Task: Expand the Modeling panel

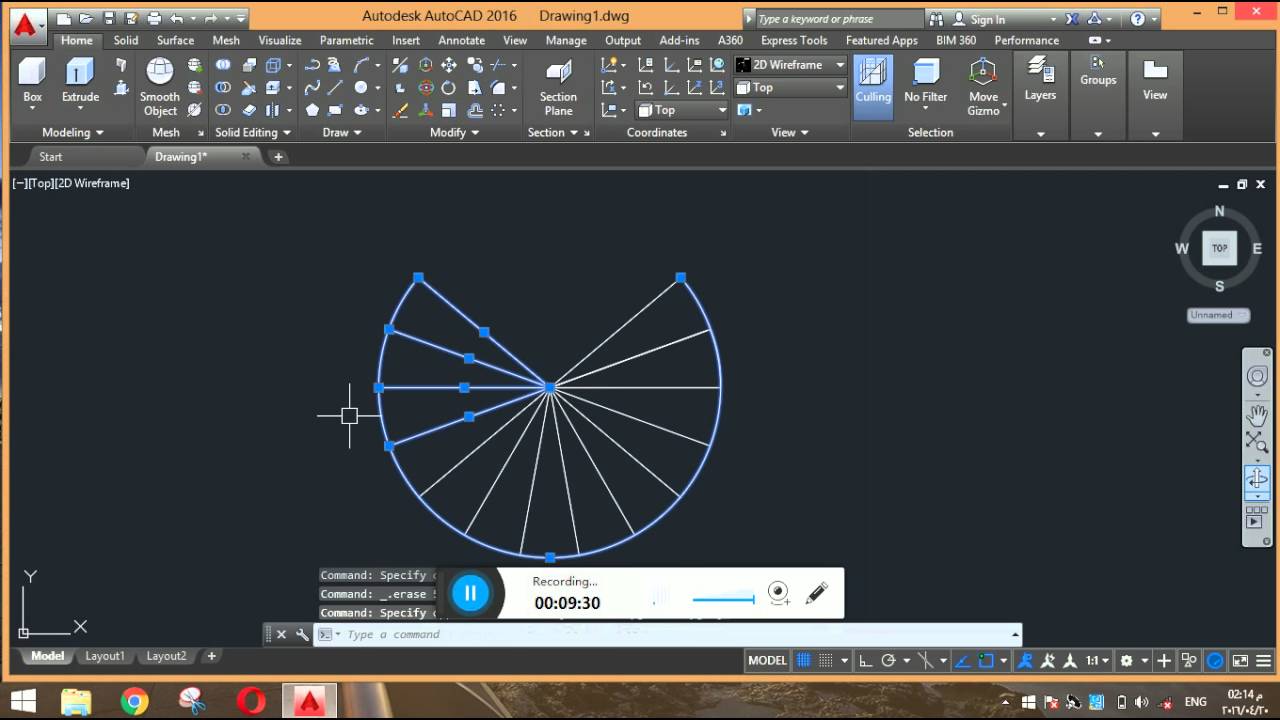Action: pos(73,132)
